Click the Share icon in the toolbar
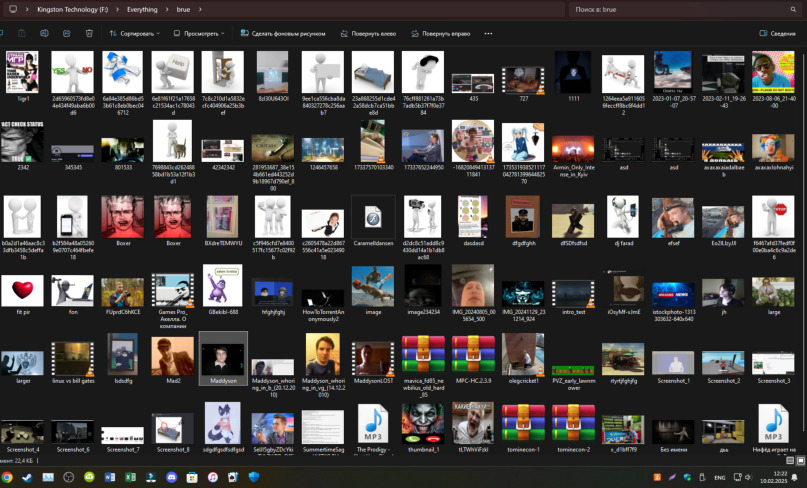The height and width of the screenshot is (488, 807). [x=66, y=33]
